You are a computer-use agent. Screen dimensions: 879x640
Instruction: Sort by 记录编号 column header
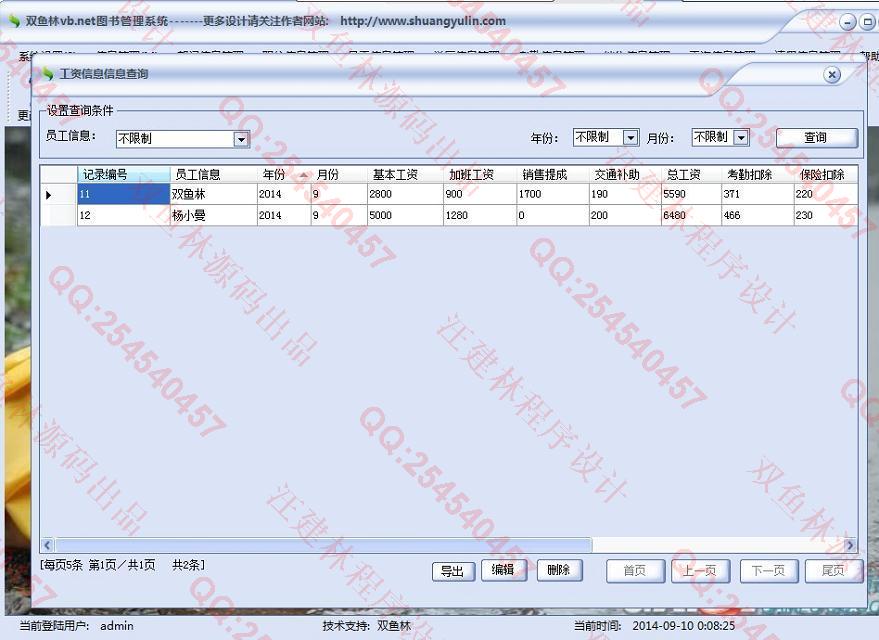[123, 175]
